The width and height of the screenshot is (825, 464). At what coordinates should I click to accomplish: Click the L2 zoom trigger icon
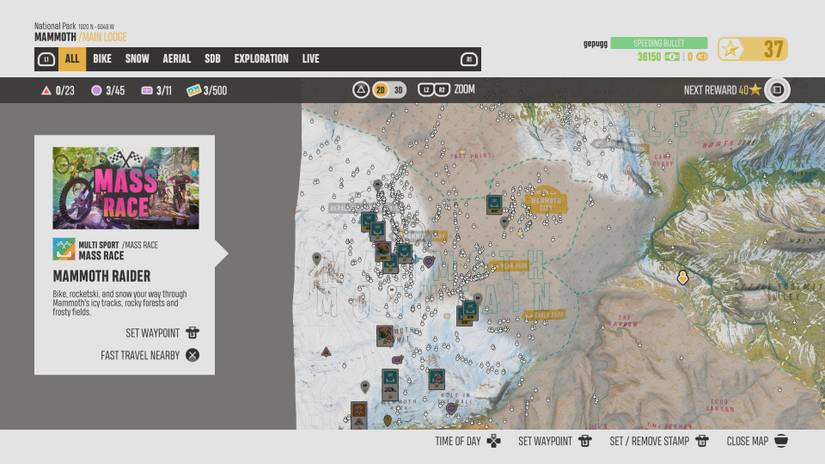pyautogui.click(x=426, y=90)
